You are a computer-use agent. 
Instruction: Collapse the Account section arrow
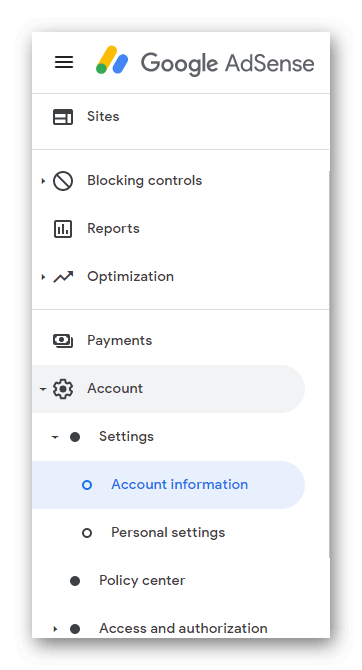pos(43,389)
